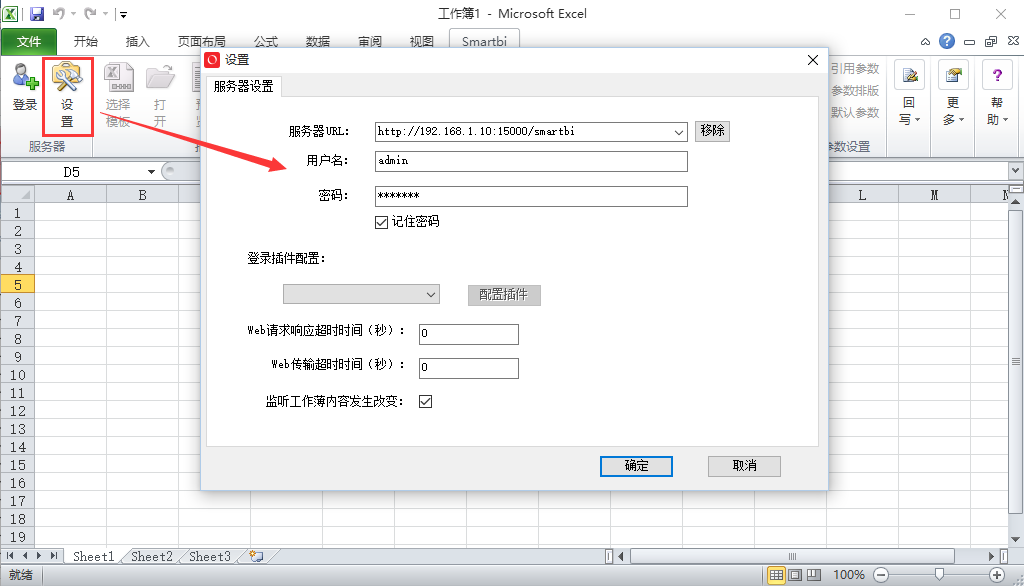Switch to the 视图 ribbon tab
The image size is (1024, 586).
coord(421,42)
